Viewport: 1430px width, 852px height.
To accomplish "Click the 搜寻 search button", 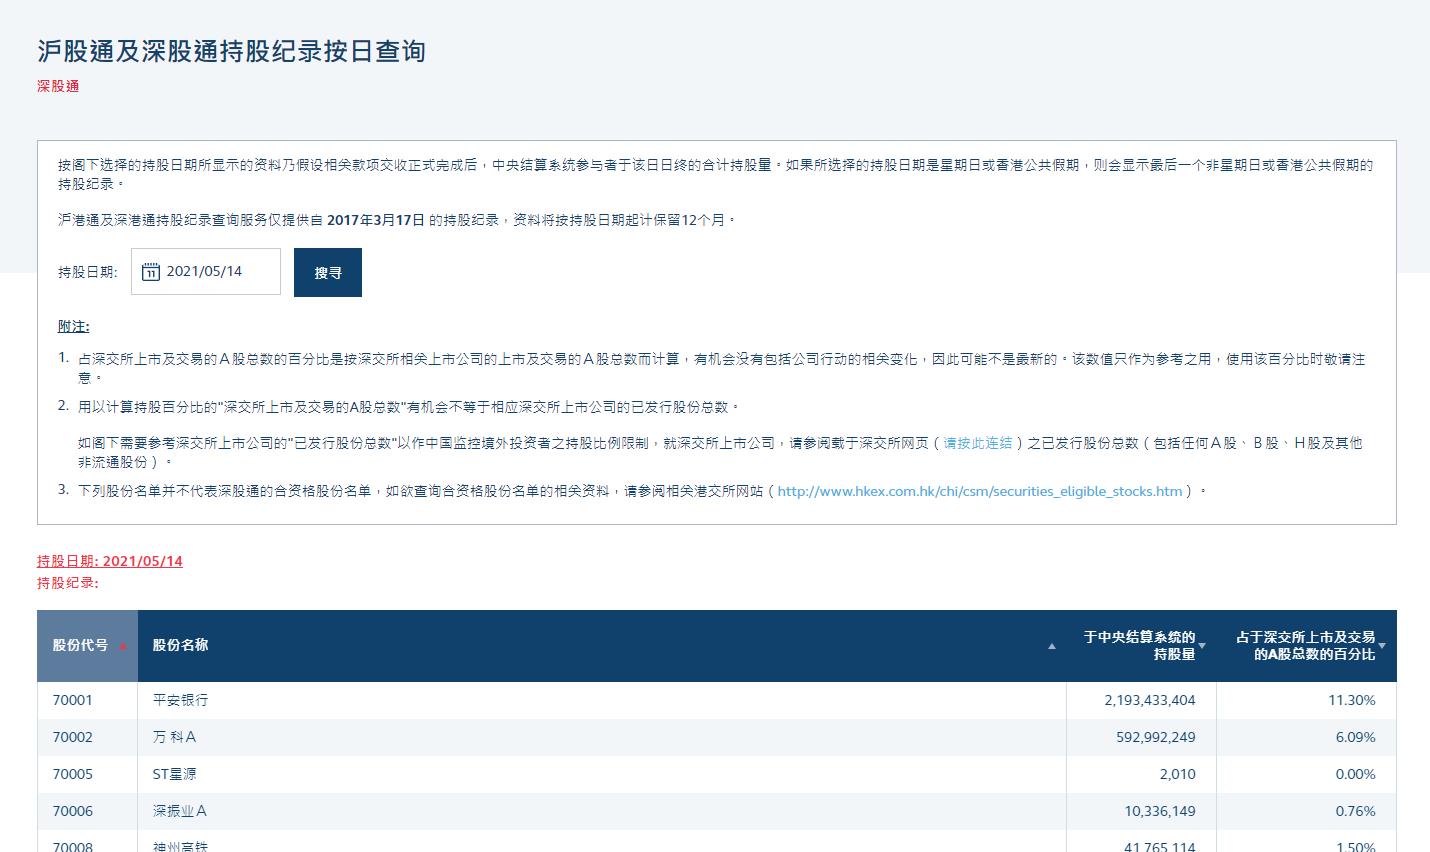I will (328, 273).
